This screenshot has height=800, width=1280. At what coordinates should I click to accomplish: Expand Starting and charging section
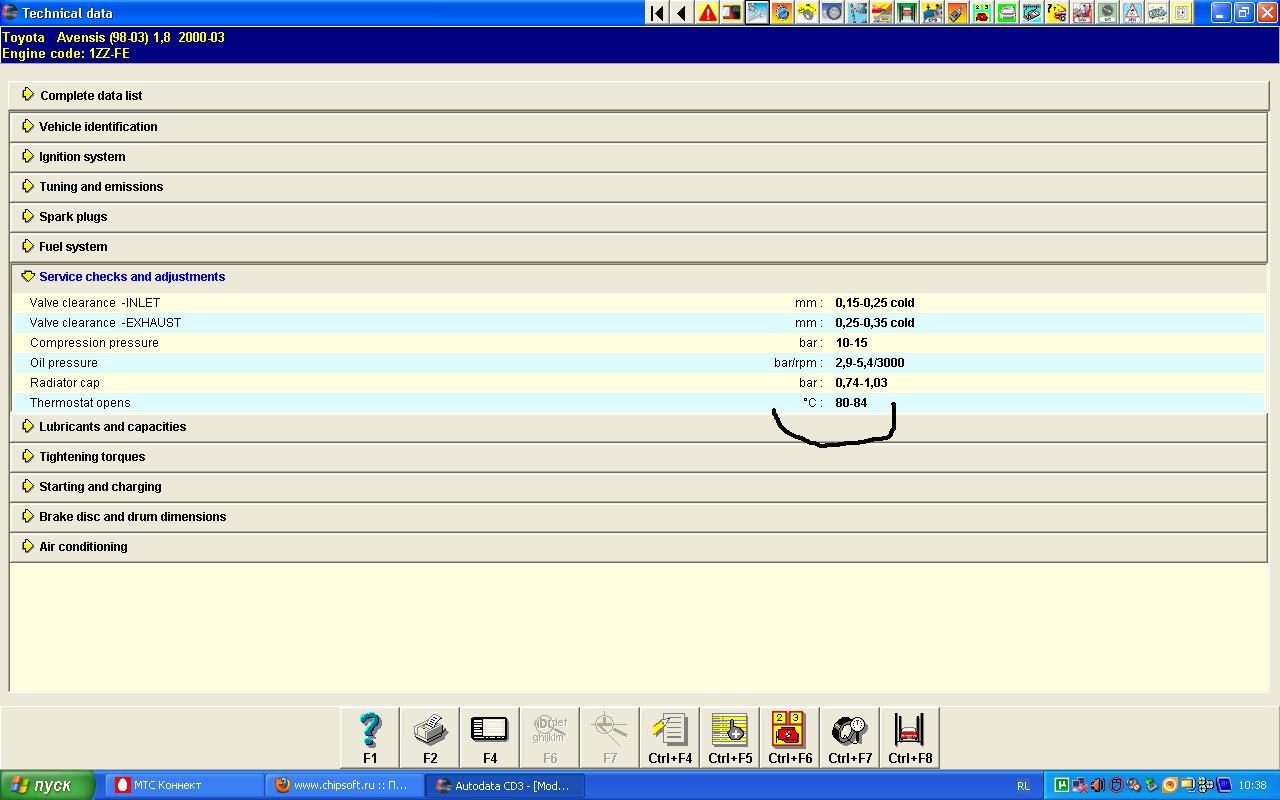coord(638,486)
